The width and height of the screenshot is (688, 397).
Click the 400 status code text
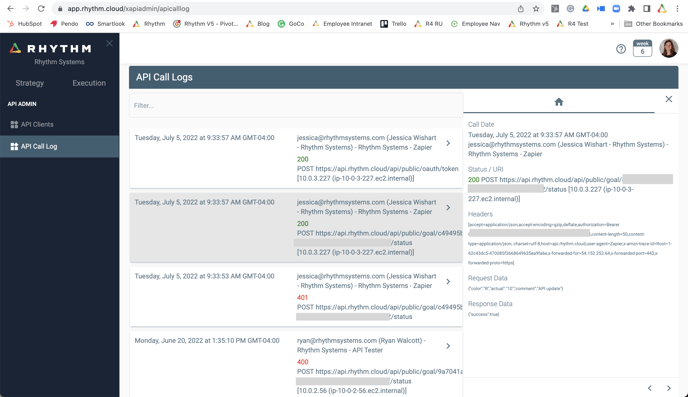click(302, 362)
